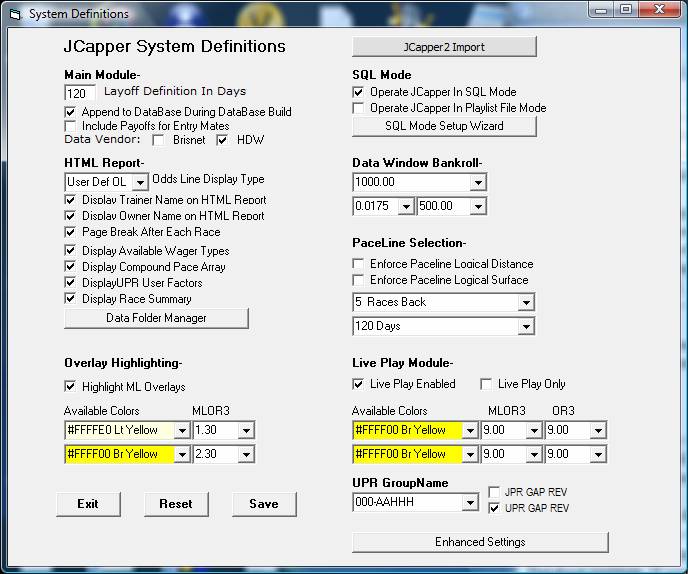
Task: Toggle Display Available Wager Types
Action: (70, 251)
